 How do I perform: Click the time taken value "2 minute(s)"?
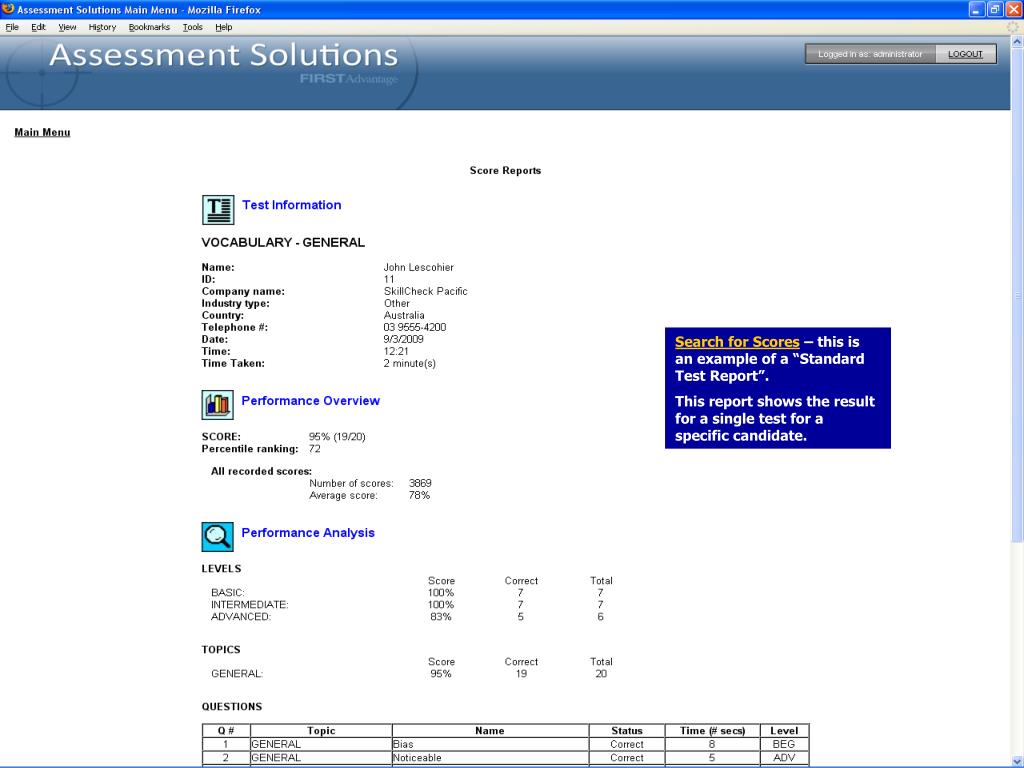[x=409, y=364]
